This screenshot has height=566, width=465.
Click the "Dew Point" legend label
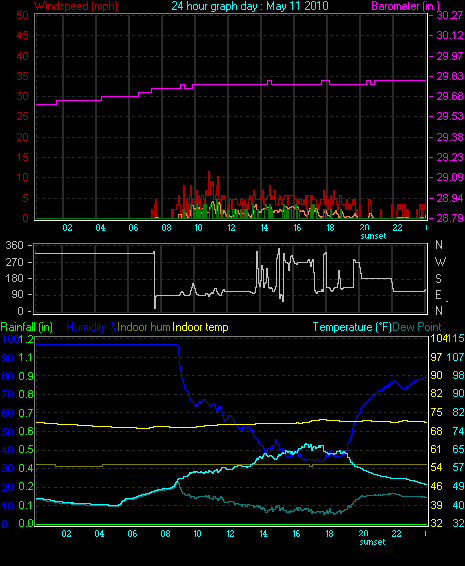pyautogui.click(x=417, y=327)
